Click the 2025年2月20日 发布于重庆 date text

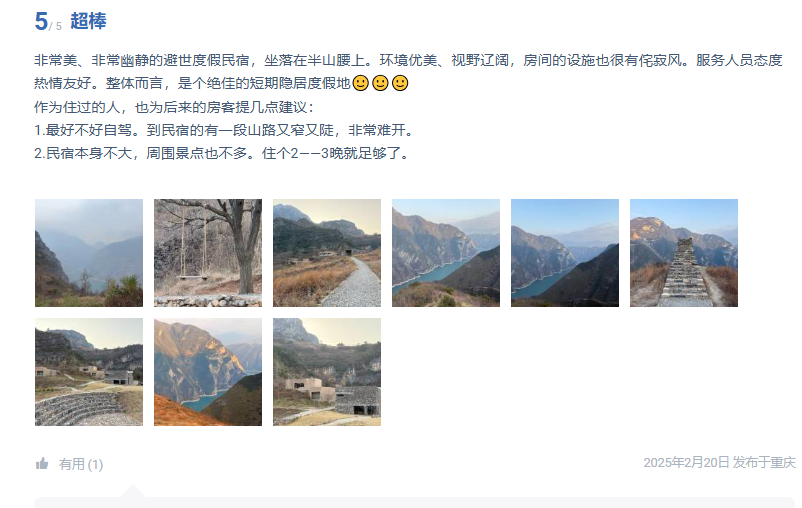[719, 462]
